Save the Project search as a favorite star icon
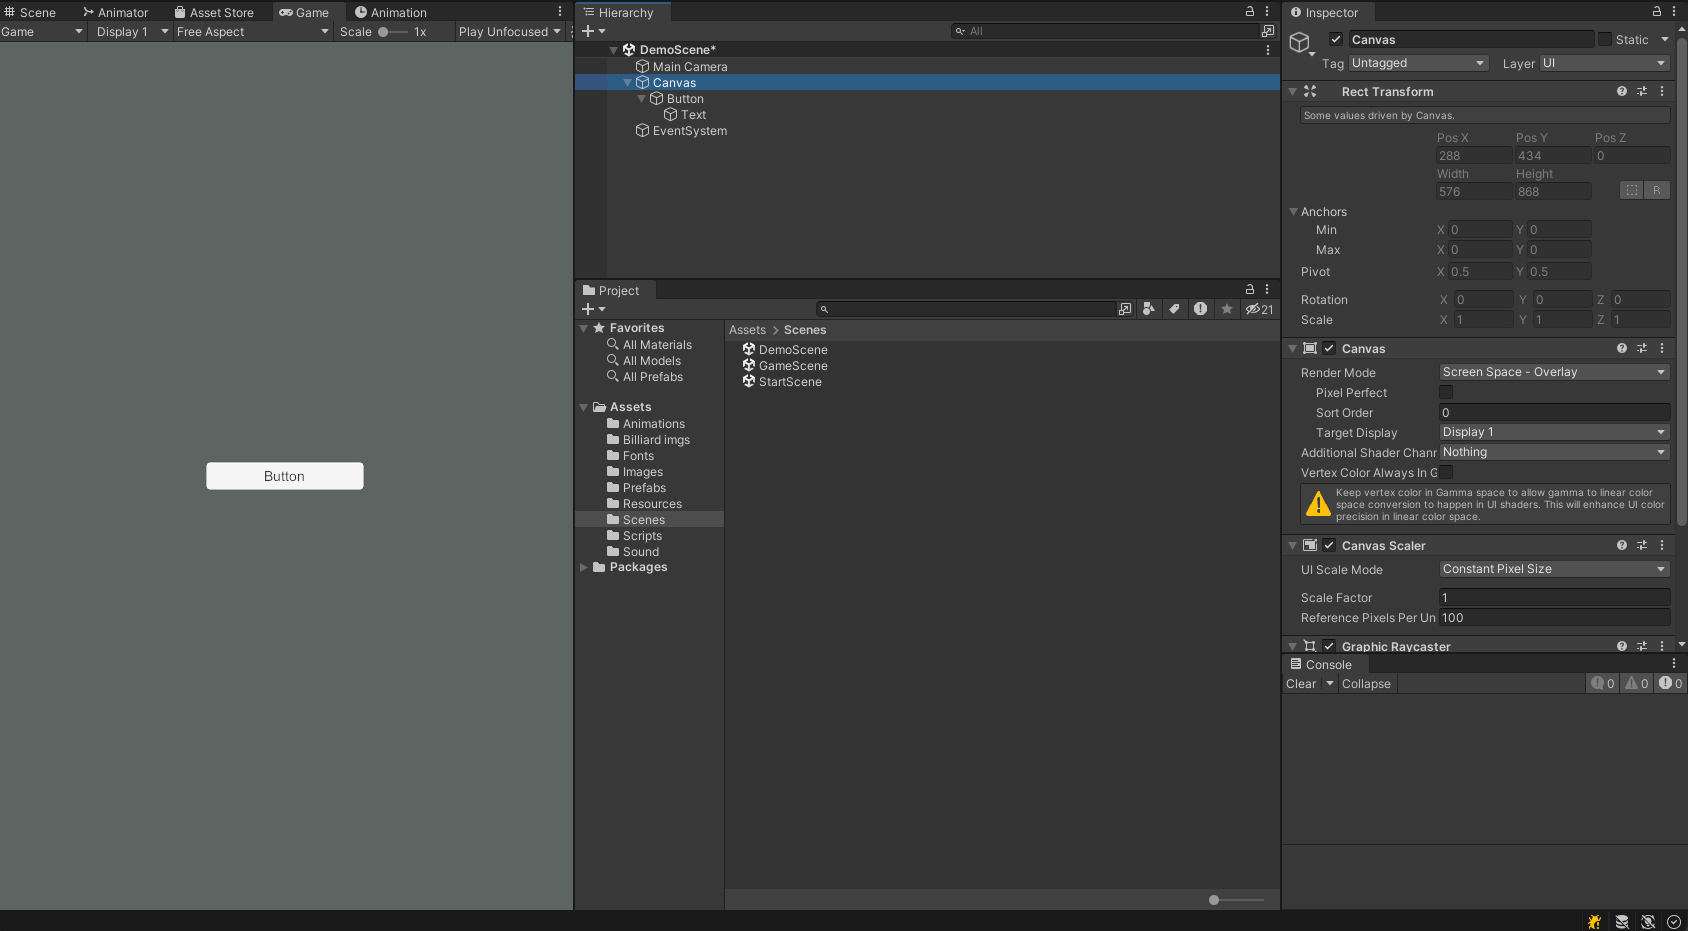 1227,309
